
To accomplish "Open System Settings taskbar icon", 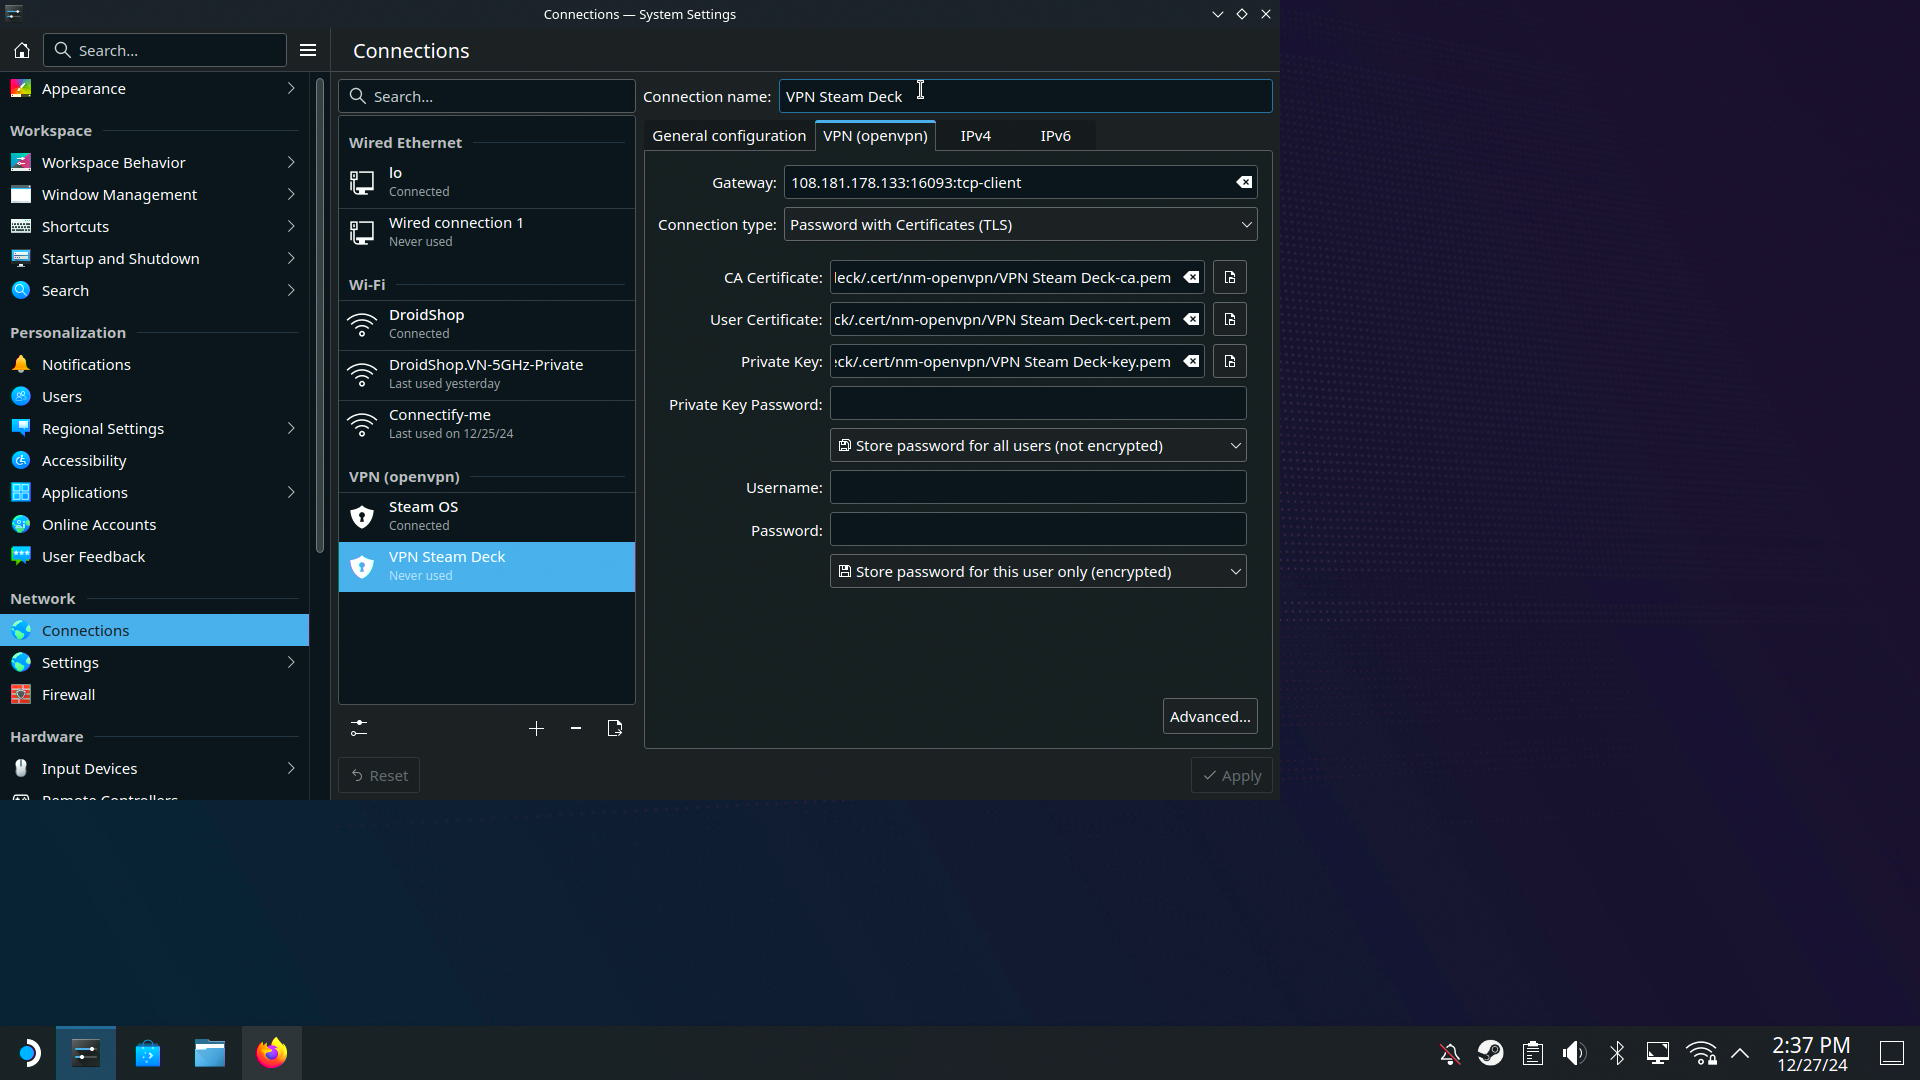I will tap(86, 1053).
